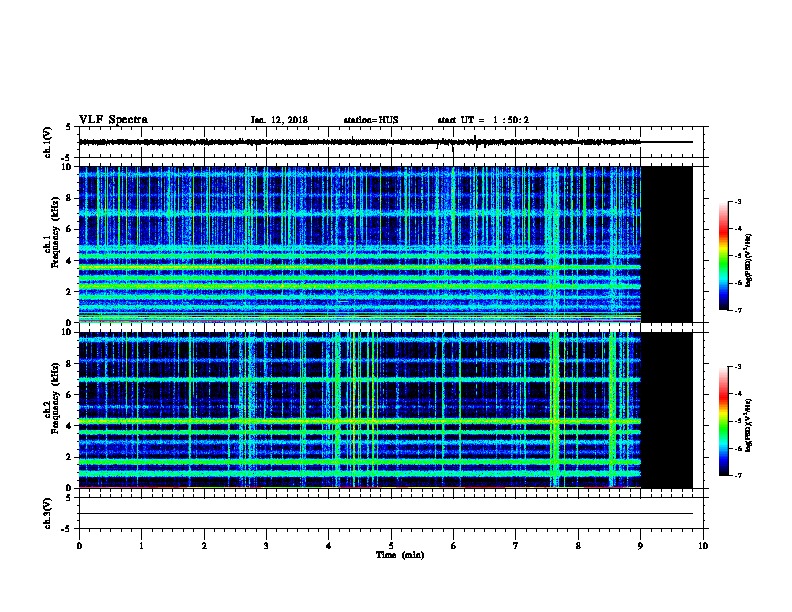Click the log(PSD) label beside ch.1 colorbar
The height and width of the screenshot is (612, 792).
(x=748, y=260)
